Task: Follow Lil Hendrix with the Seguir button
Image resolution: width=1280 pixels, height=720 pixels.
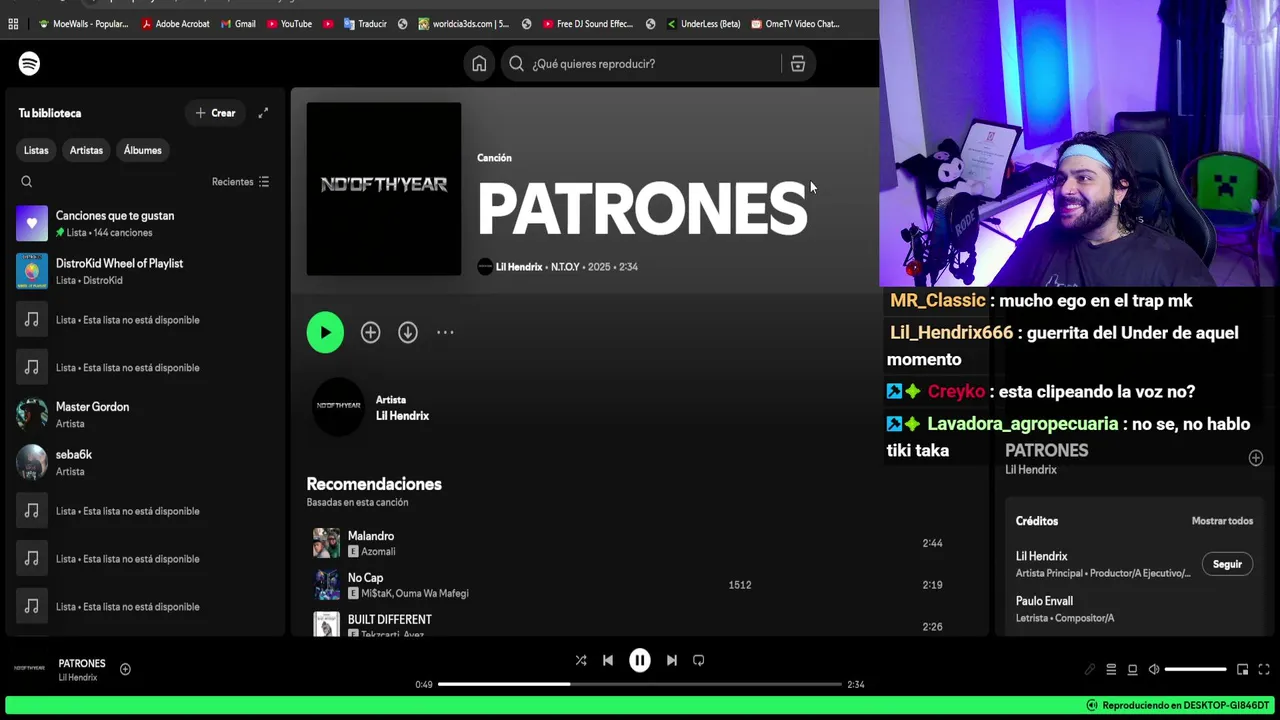Action: click(x=1227, y=564)
